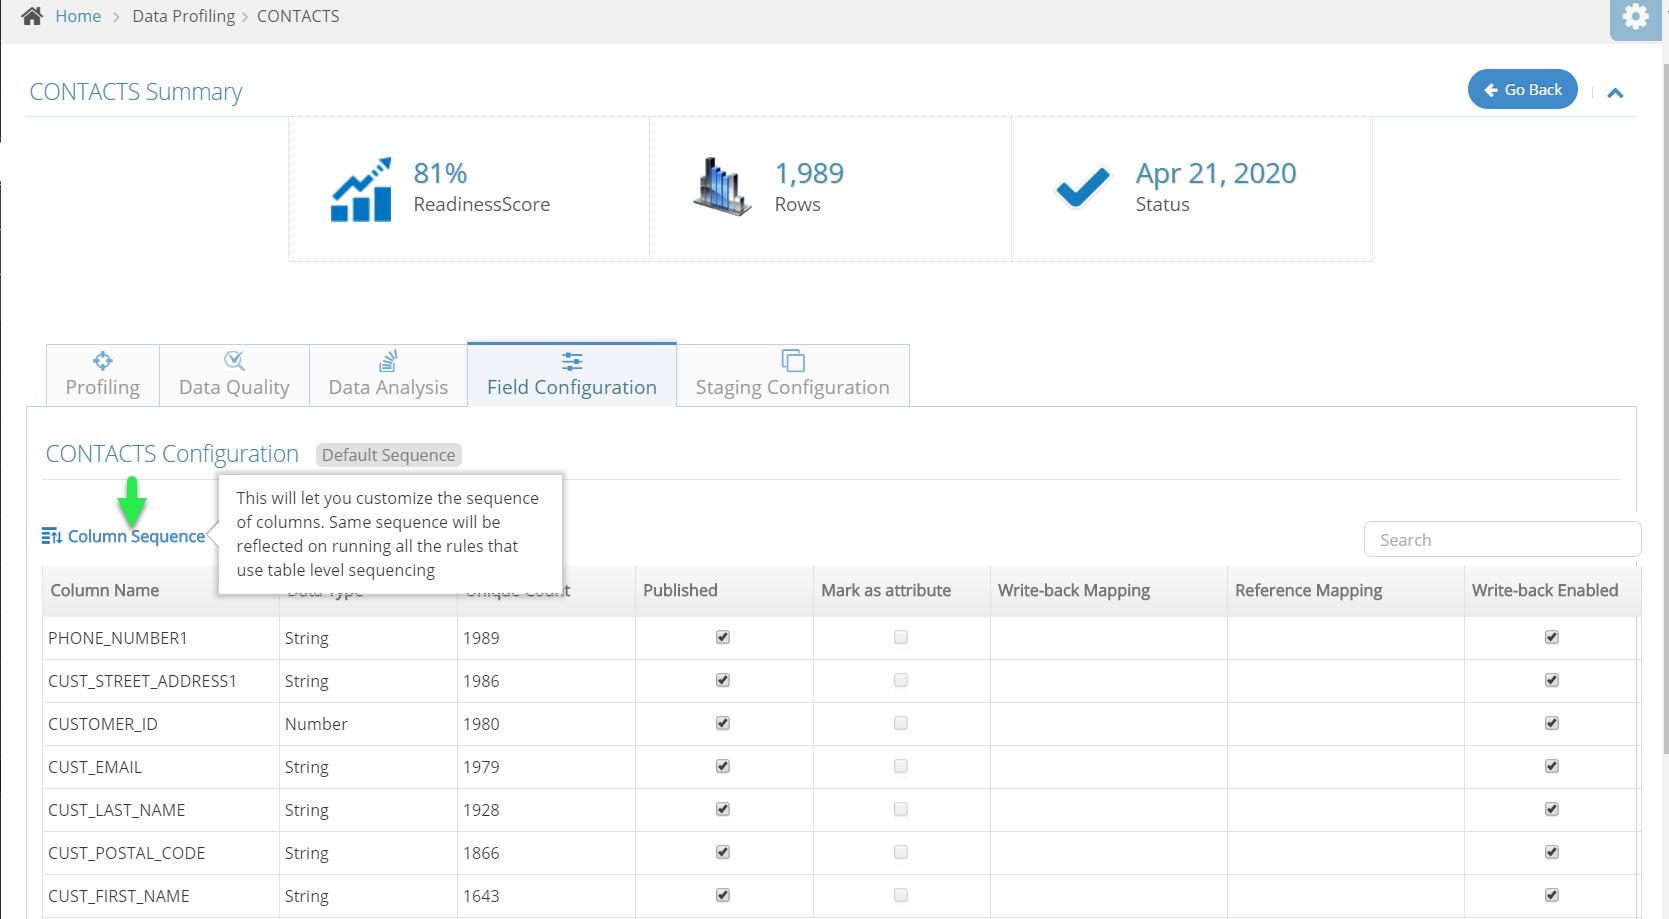Image resolution: width=1669 pixels, height=919 pixels.
Task: Sort by Column Name header
Action: tap(105, 590)
